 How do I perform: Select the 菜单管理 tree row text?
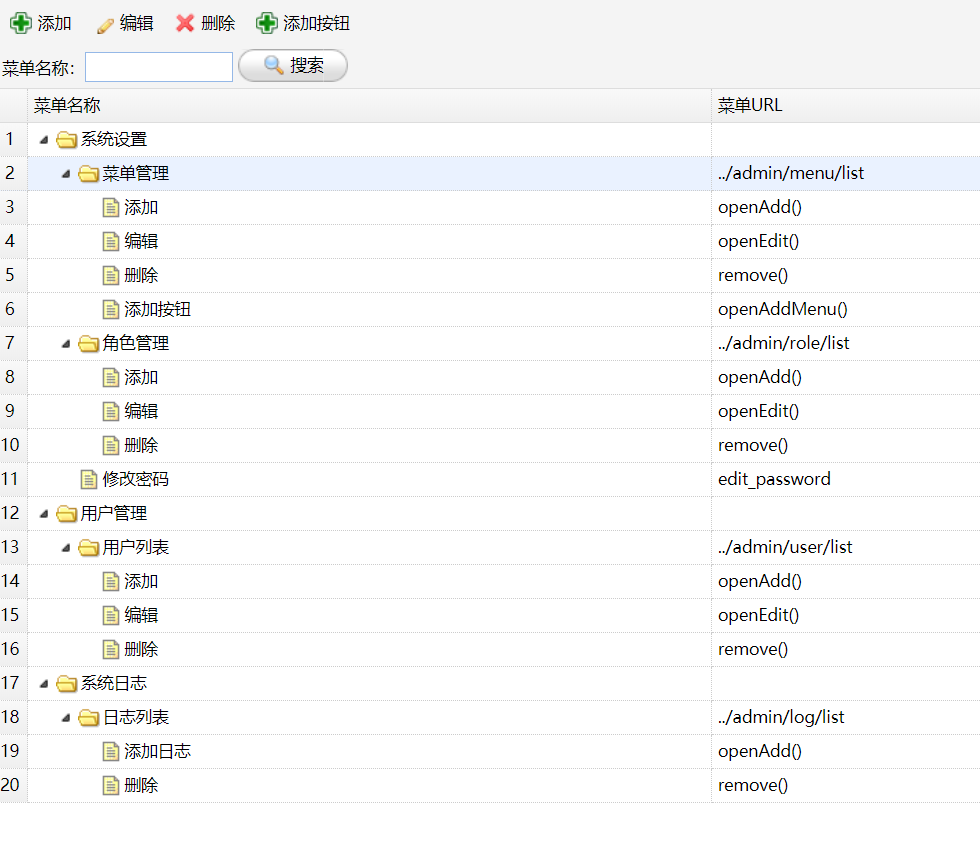136,173
